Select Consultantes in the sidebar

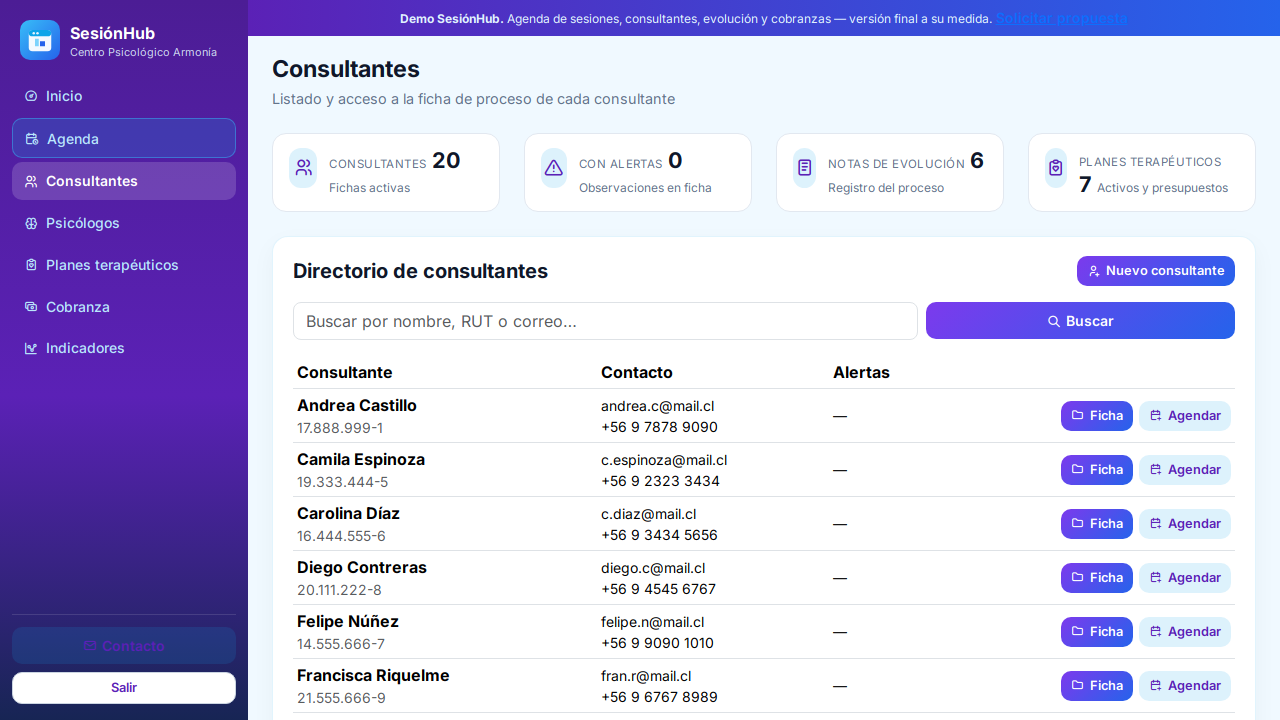click(x=124, y=181)
